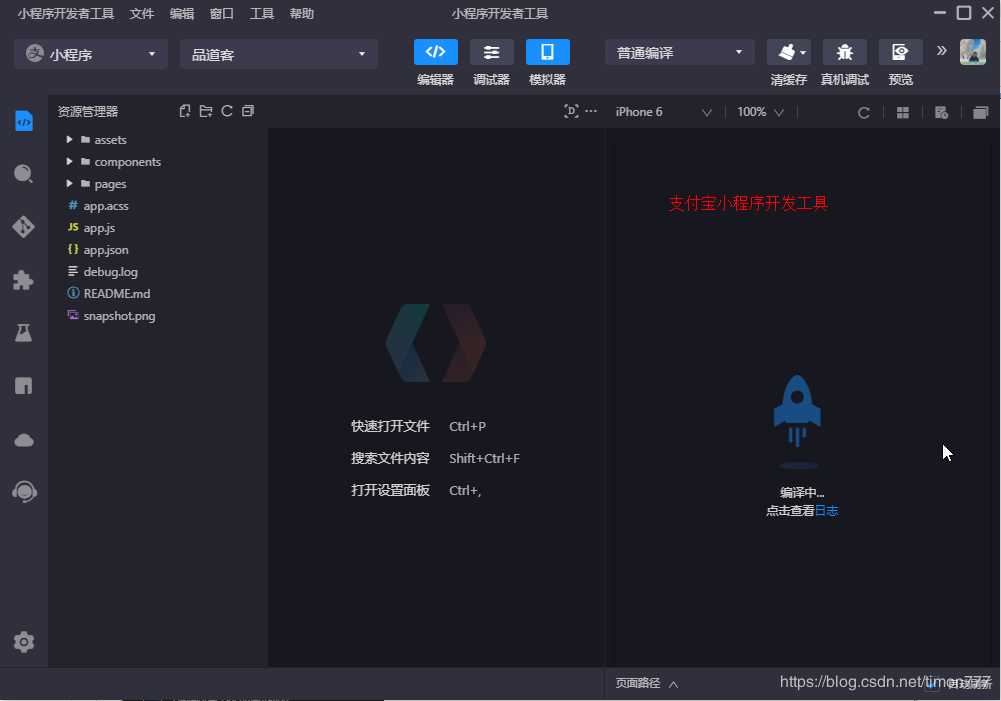This screenshot has height=701, width=1001.
Task: Open the editor more actions ellipsis
Action: pos(591,110)
